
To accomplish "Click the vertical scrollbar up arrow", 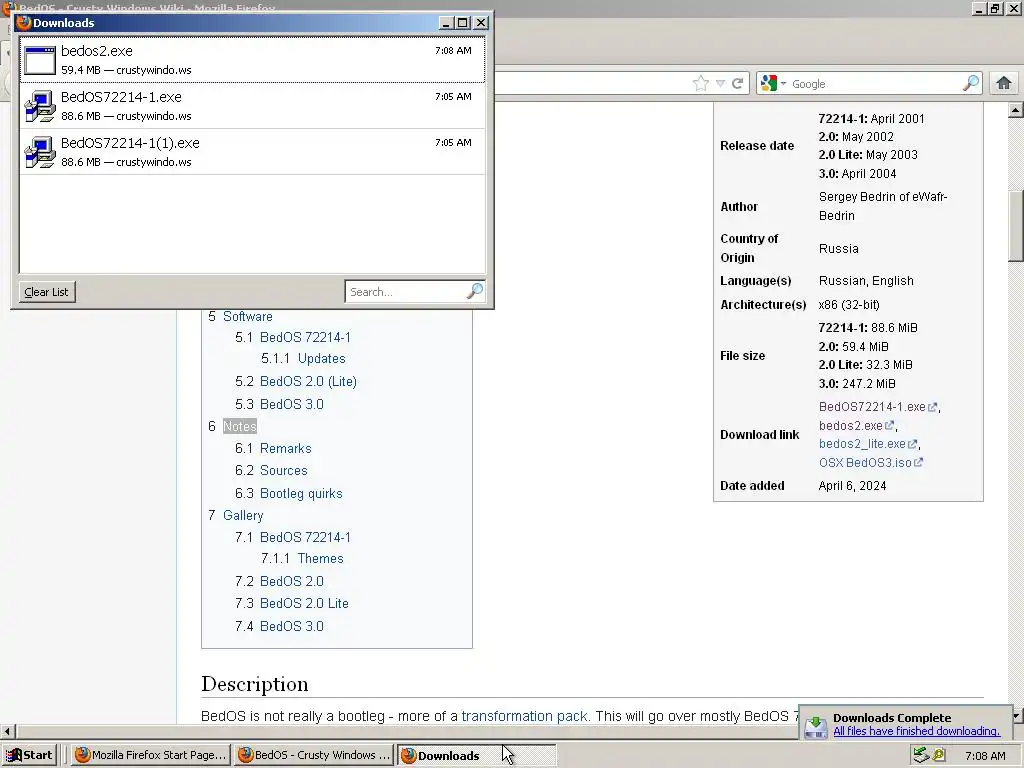I will click(x=1016, y=110).
